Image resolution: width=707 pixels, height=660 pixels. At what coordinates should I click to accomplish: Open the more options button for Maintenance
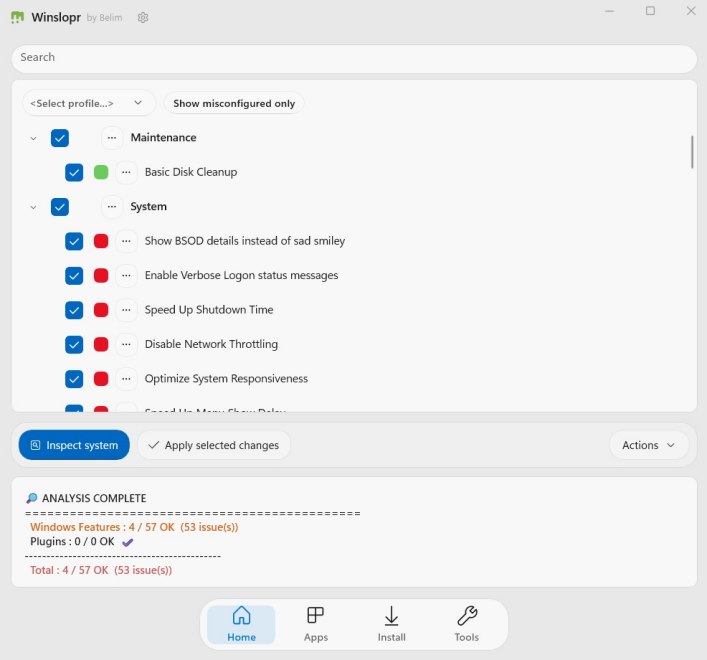(112, 138)
